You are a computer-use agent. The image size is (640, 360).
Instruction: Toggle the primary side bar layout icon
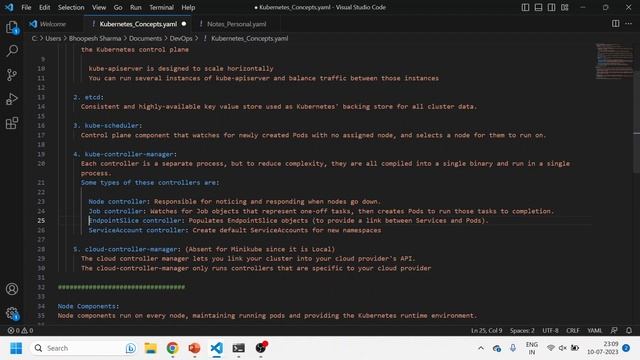coord(525,7)
